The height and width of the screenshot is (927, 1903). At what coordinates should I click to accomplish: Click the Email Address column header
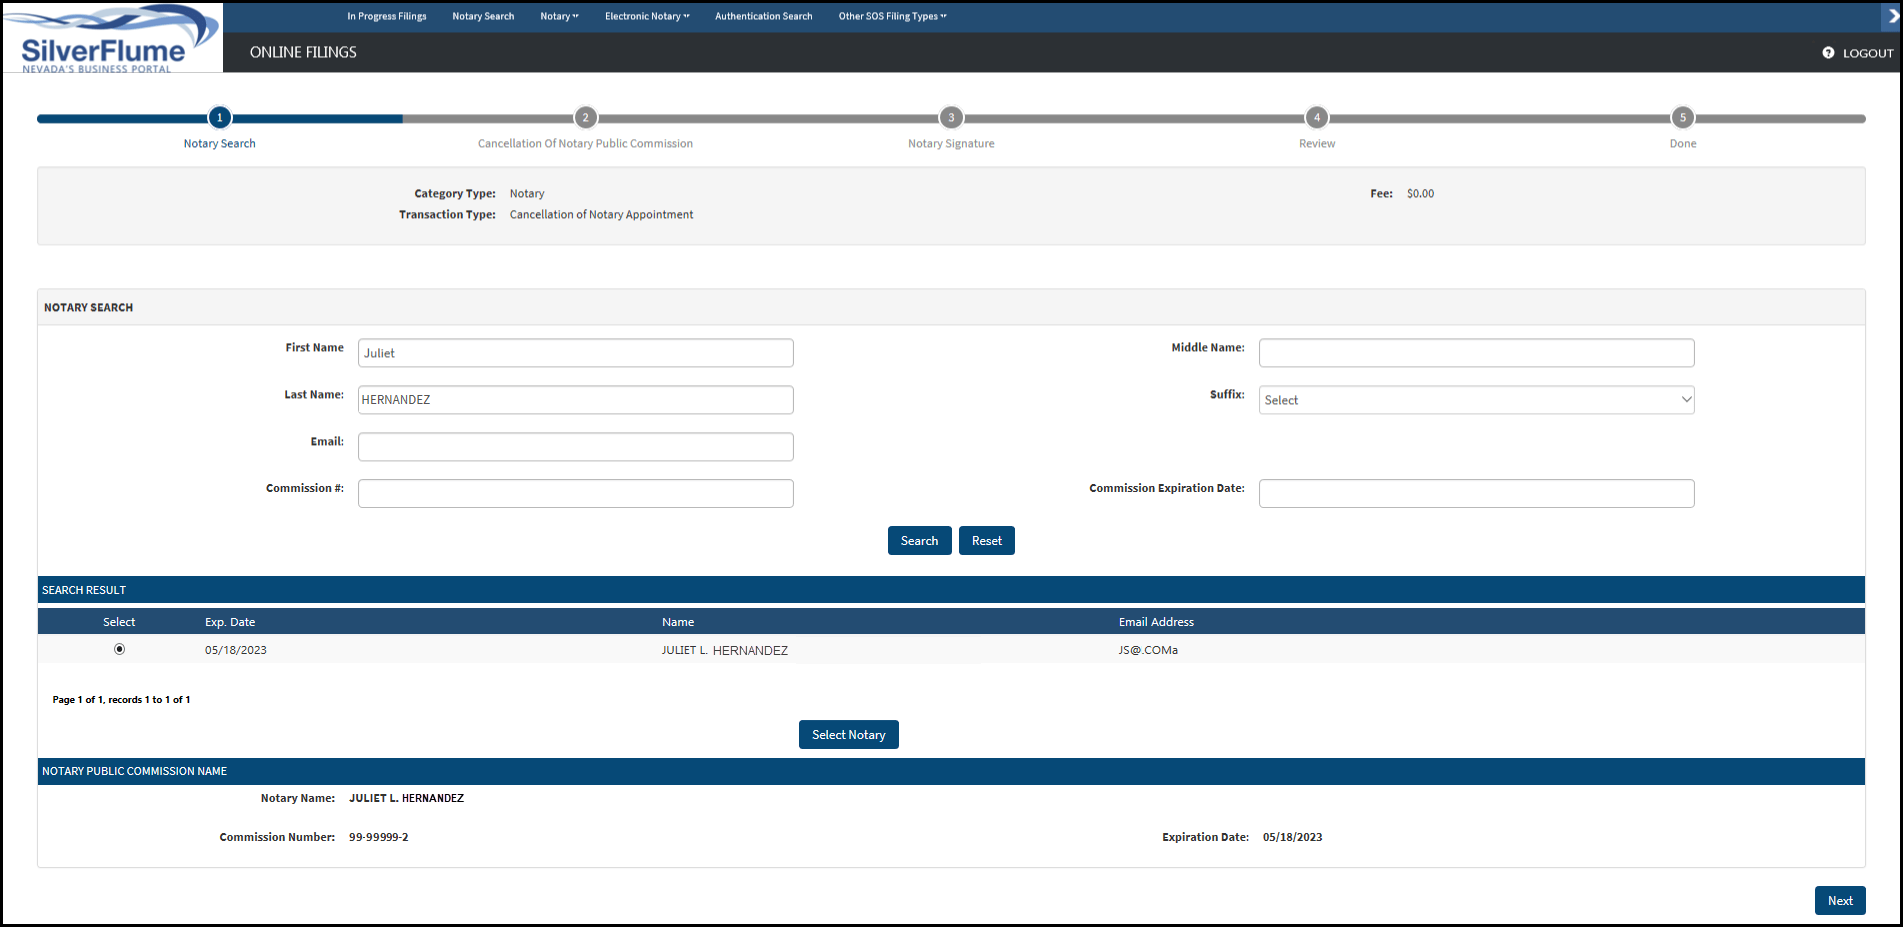pos(1156,621)
